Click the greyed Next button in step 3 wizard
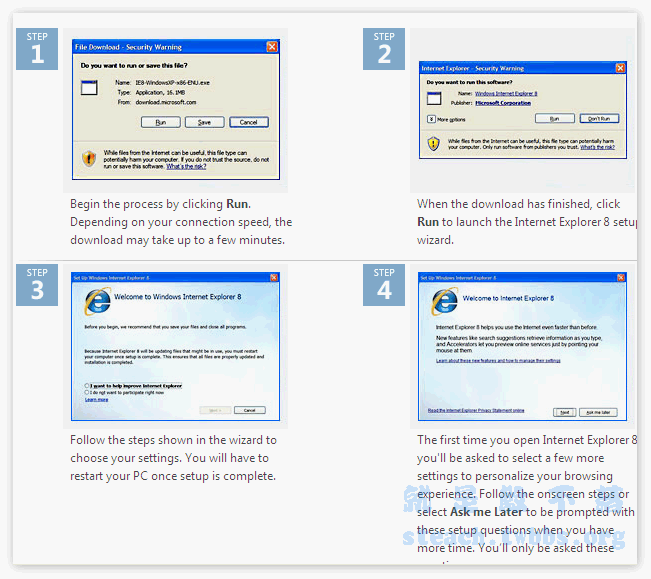The height and width of the screenshot is (579, 651). (x=215, y=410)
